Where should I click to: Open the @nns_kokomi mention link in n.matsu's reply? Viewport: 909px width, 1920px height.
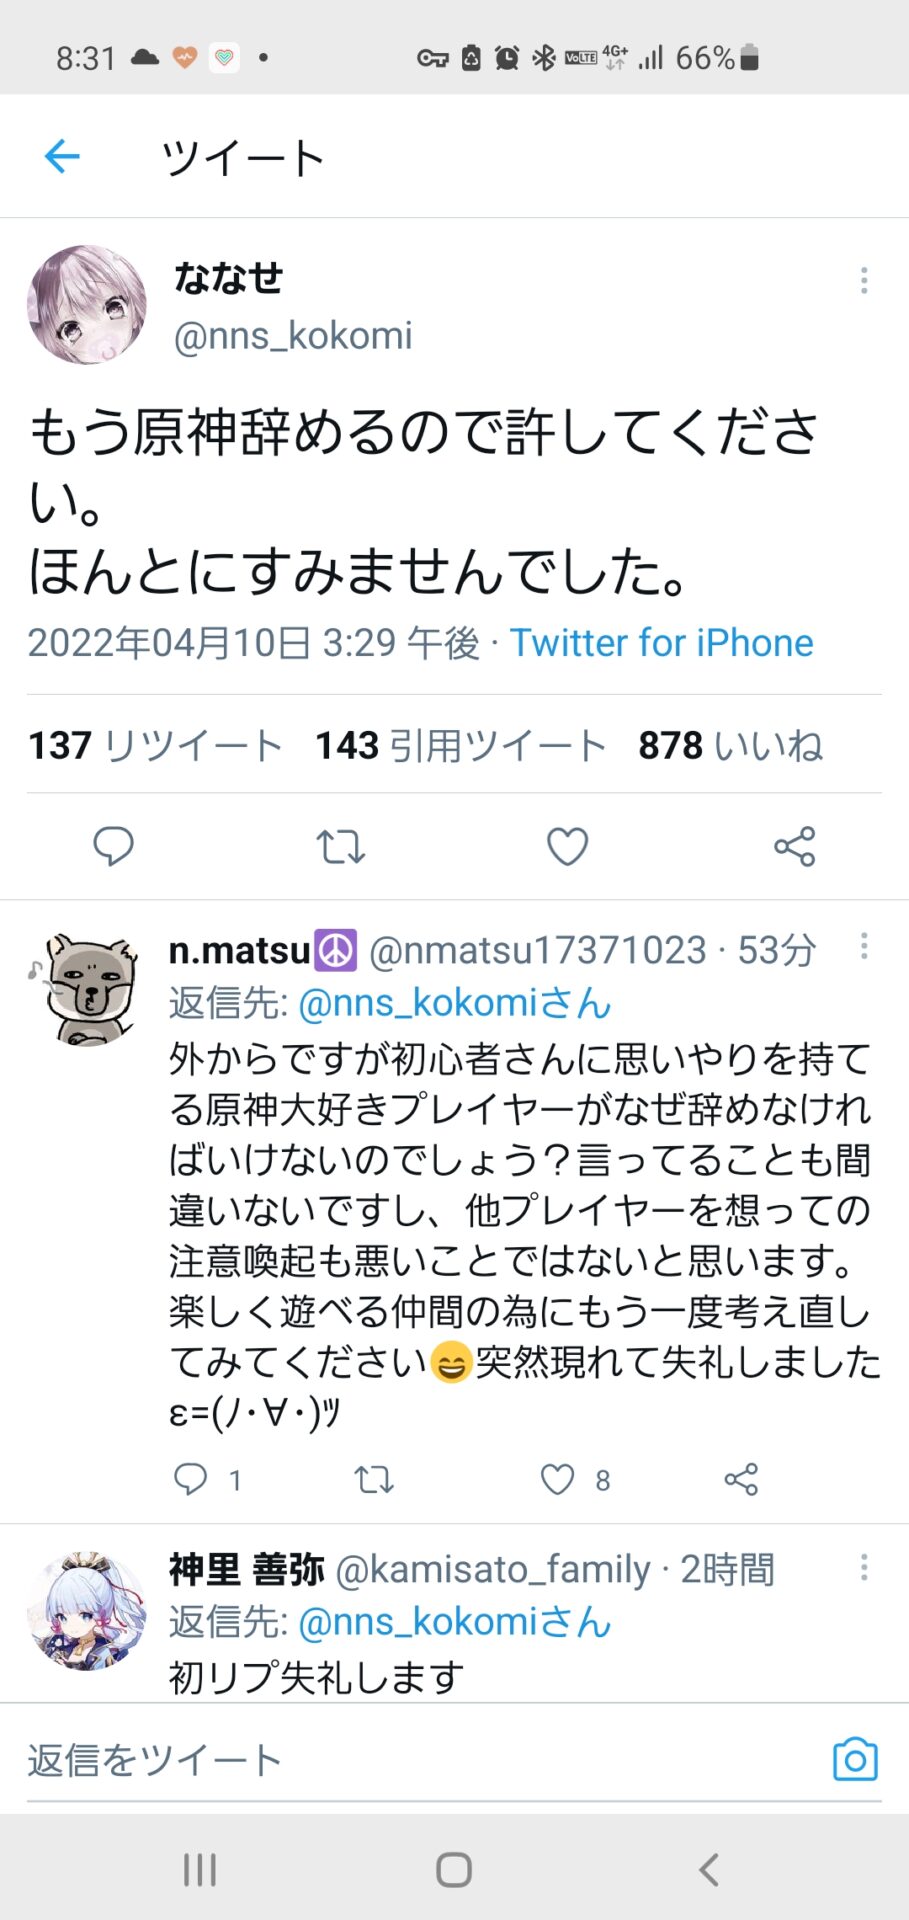point(455,1003)
